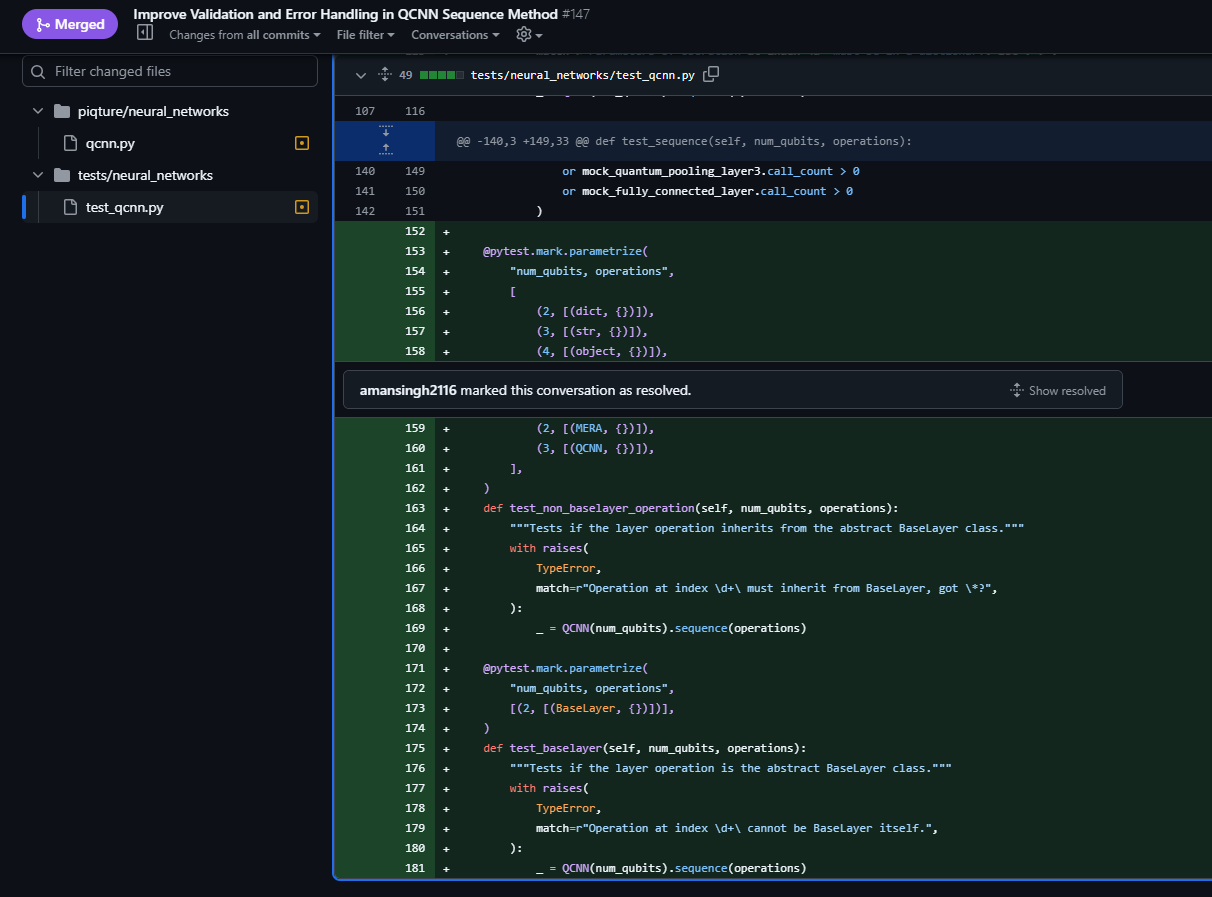Expand all lines in test_qcnn.py diff

[385, 75]
